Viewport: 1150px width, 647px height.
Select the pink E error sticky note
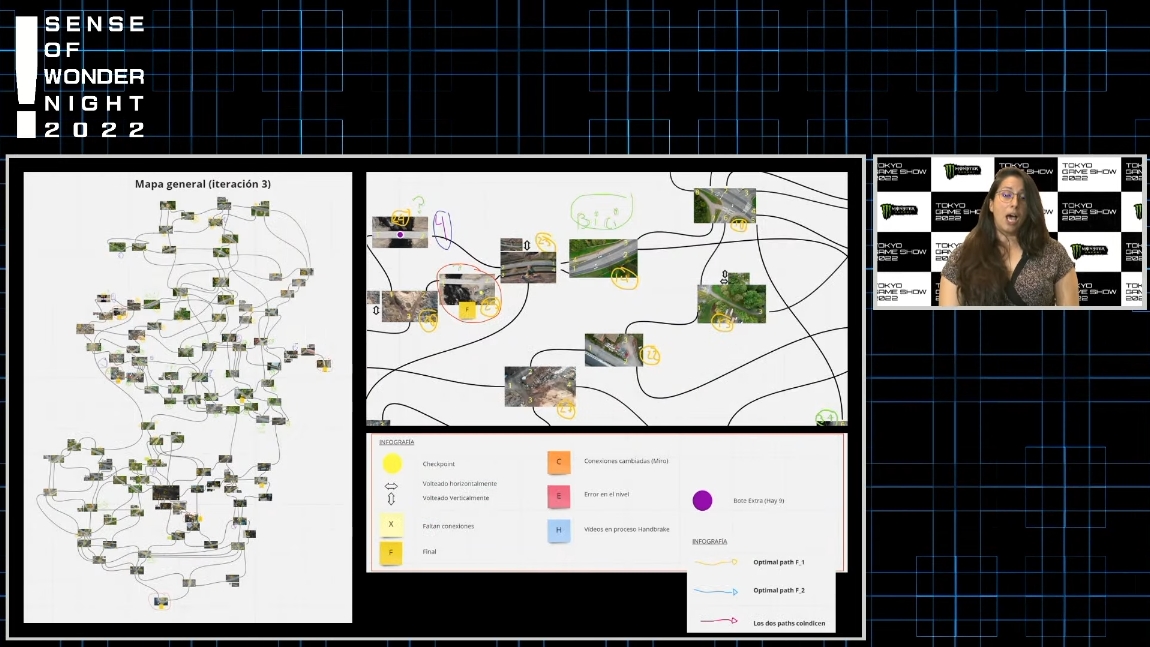[x=558, y=496]
